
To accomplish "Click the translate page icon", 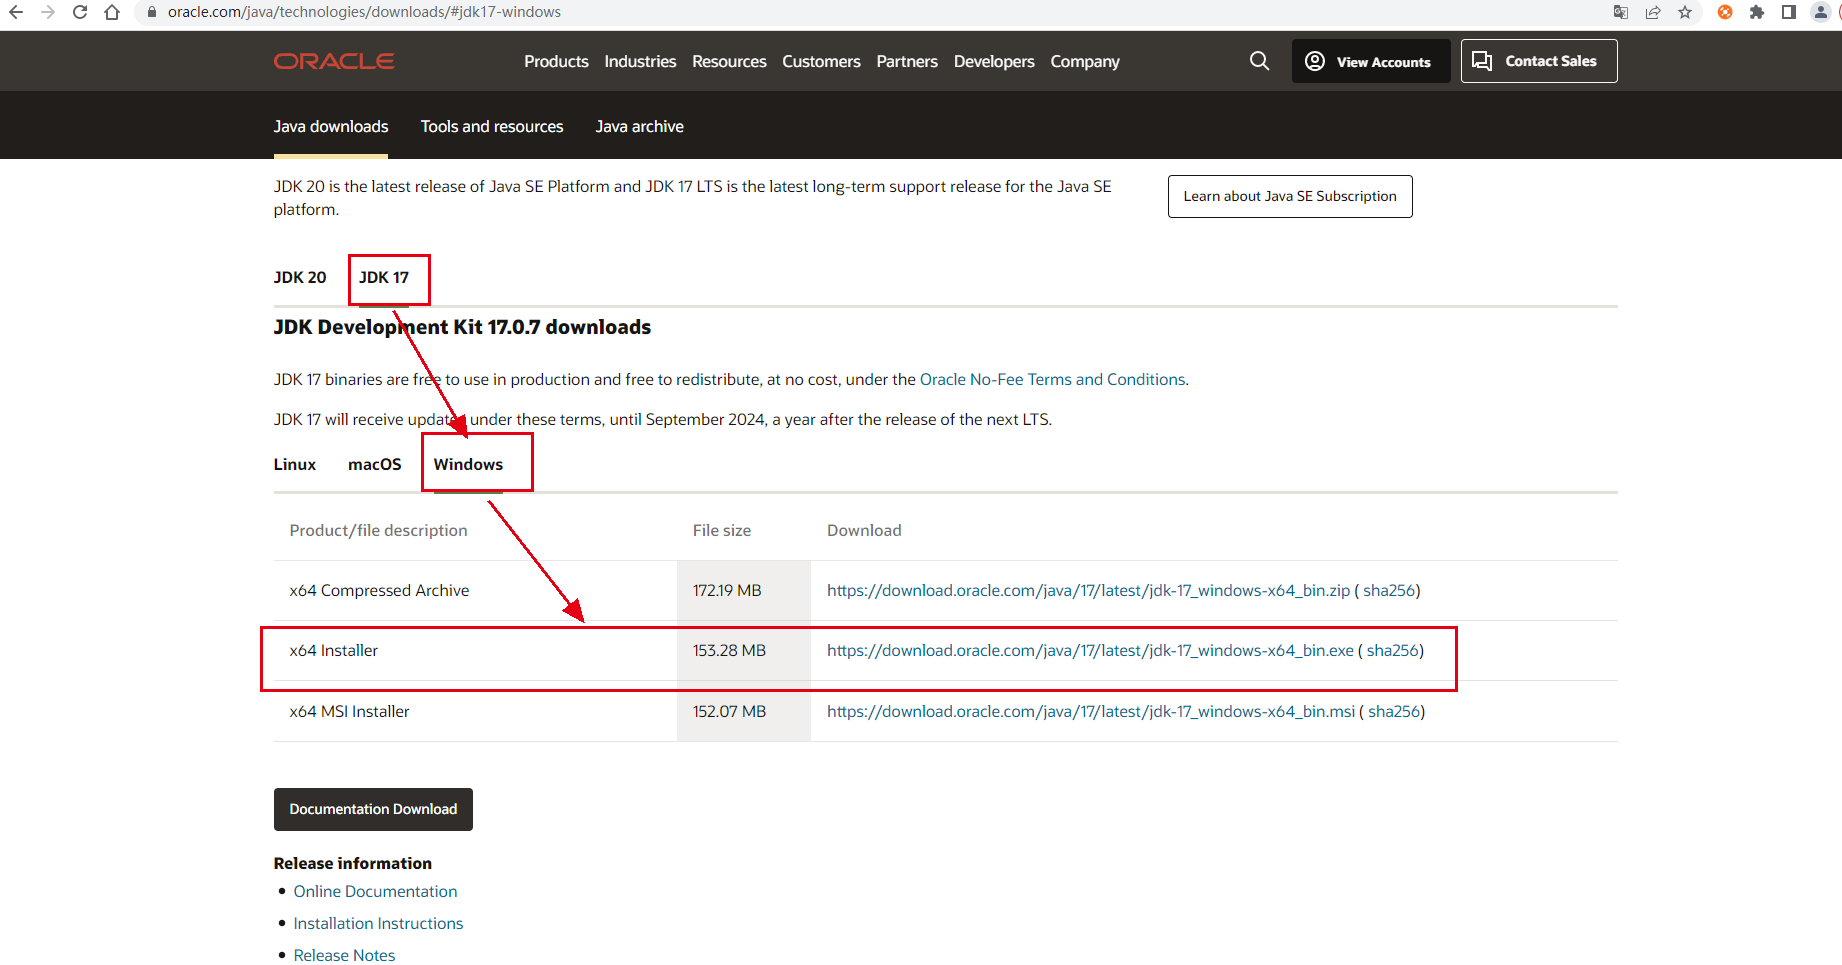I will point(1621,12).
